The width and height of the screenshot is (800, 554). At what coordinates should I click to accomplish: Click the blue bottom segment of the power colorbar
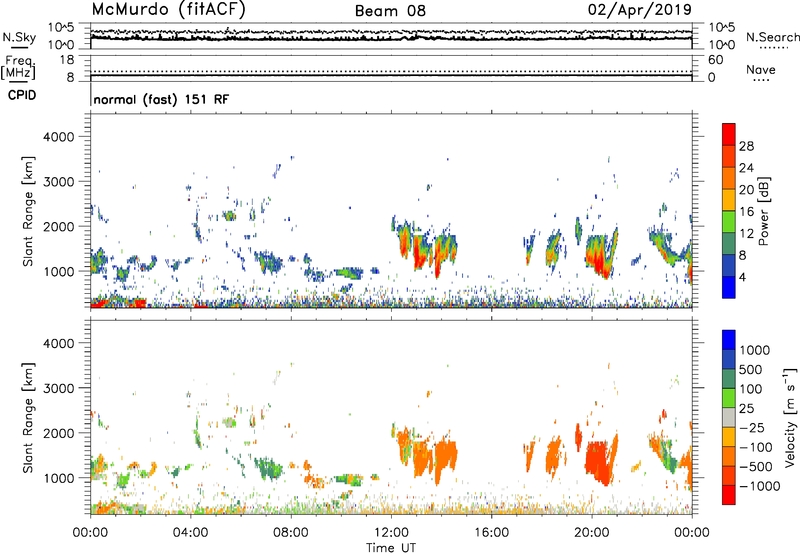tap(729, 287)
